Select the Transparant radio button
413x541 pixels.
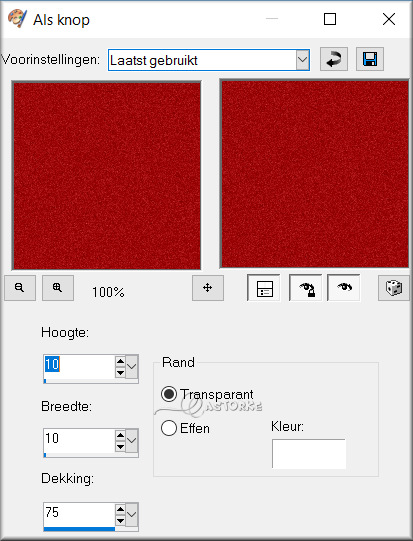point(169,394)
